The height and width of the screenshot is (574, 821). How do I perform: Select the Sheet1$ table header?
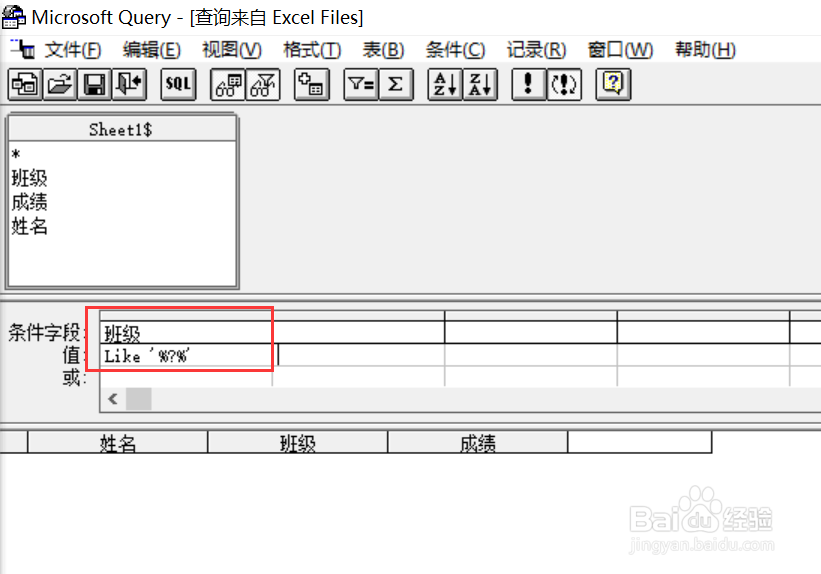click(122, 129)
